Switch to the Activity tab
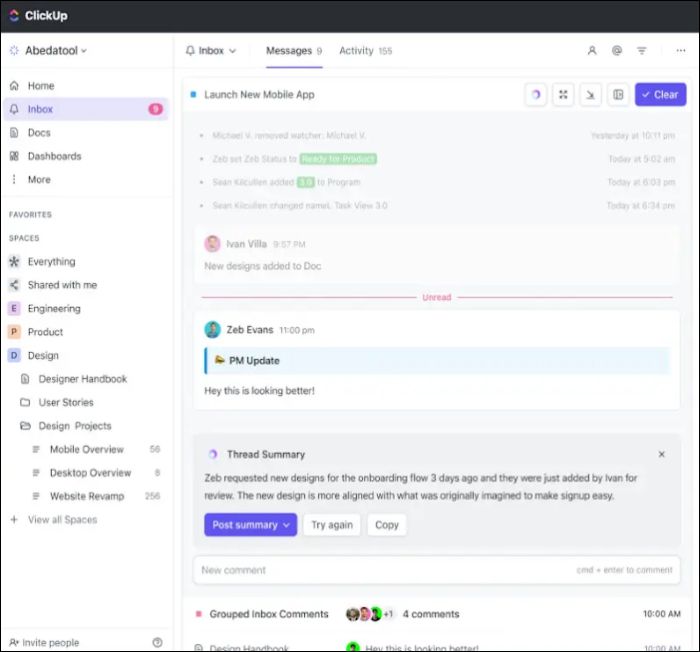Screen dimensions: 700x652 click(365, 50)
